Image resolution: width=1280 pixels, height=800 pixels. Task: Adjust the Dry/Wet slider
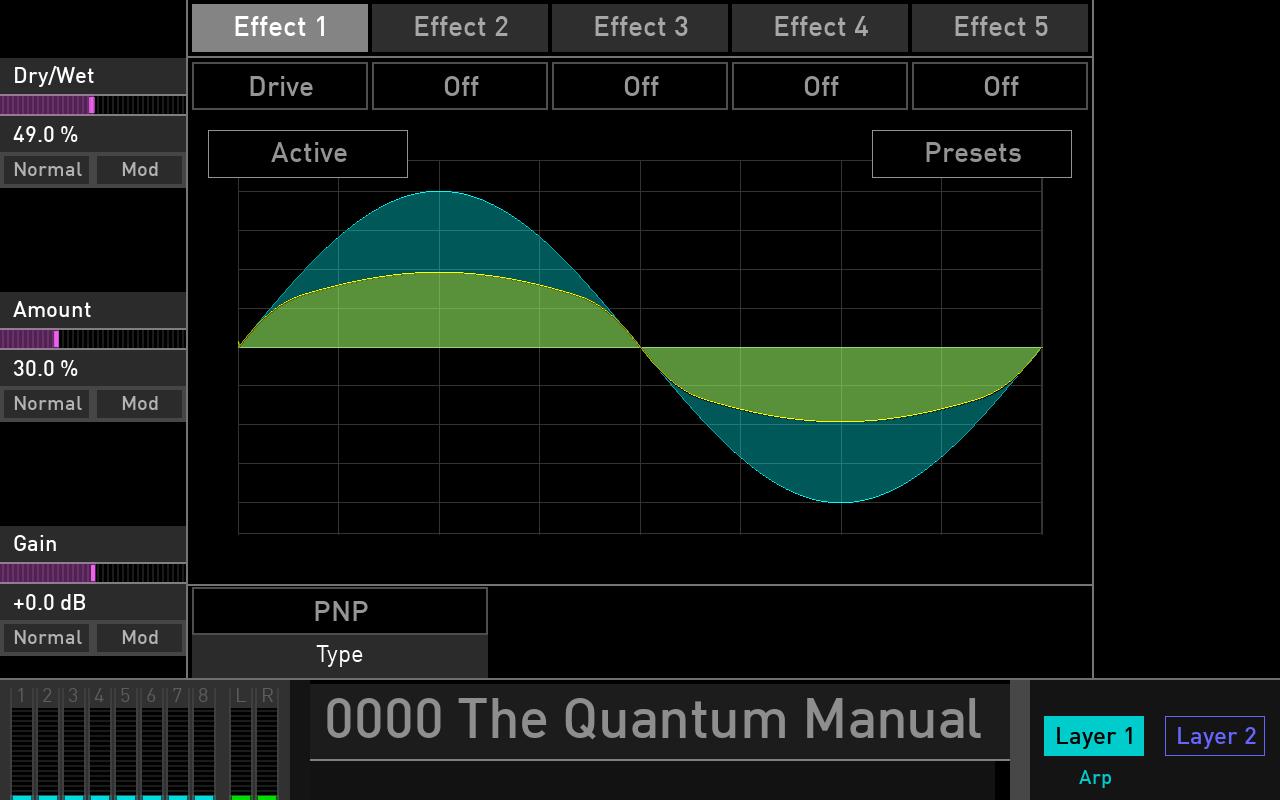pyautogui.click(x=93, y=105)
